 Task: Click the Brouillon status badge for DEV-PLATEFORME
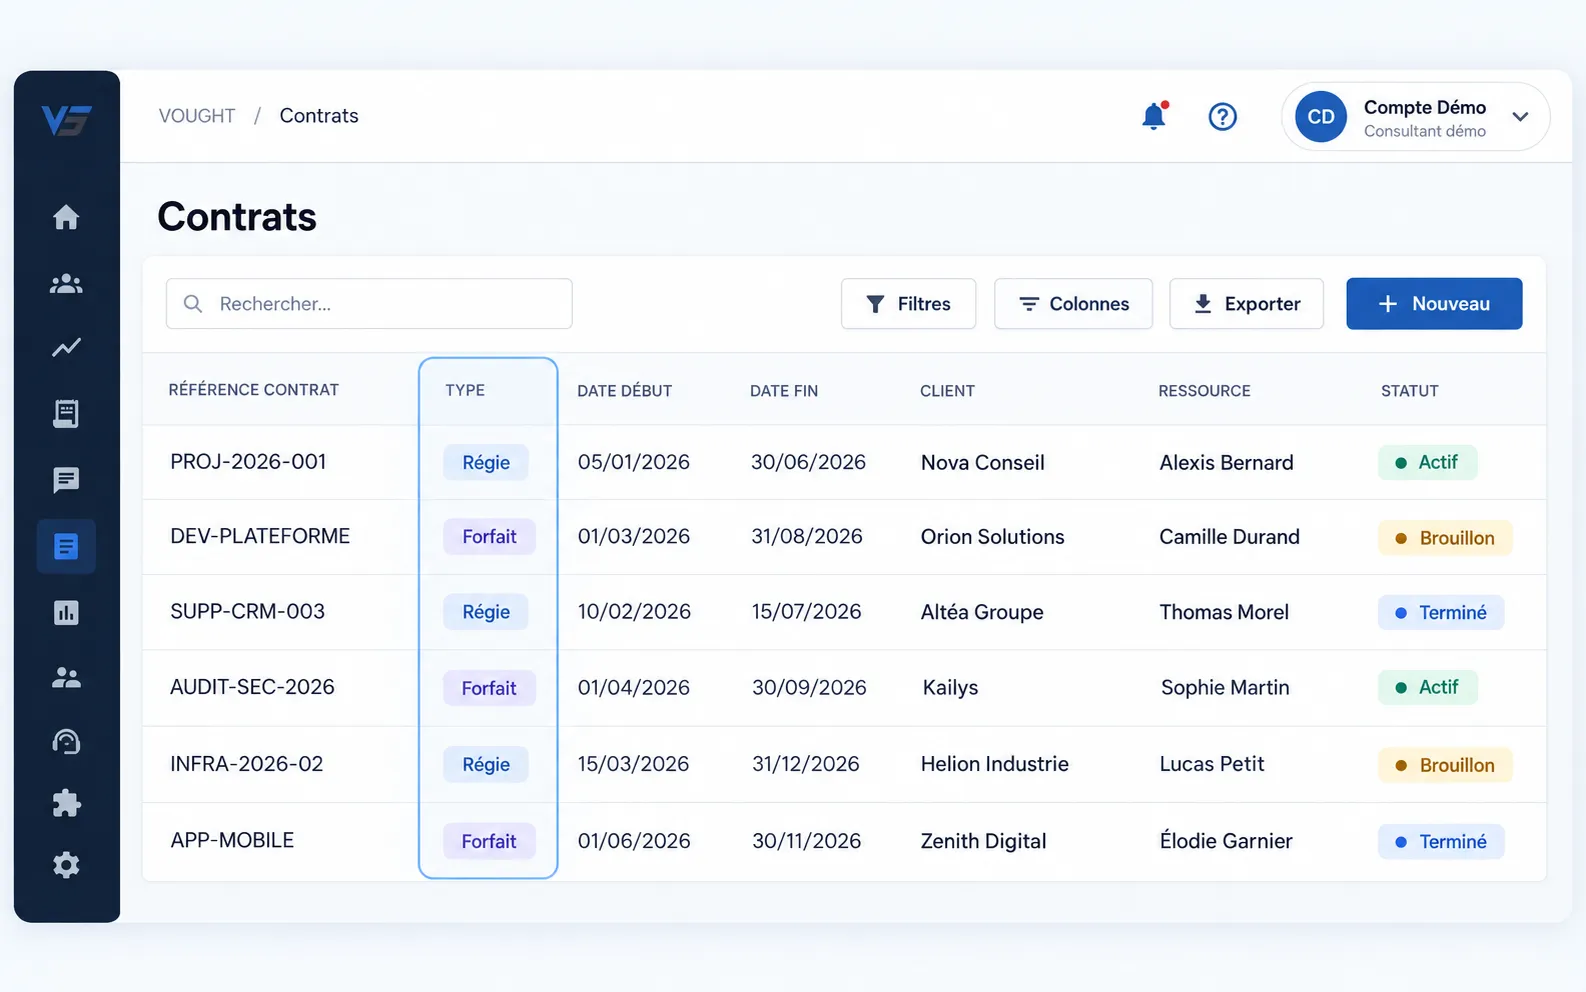[1445, 538]
